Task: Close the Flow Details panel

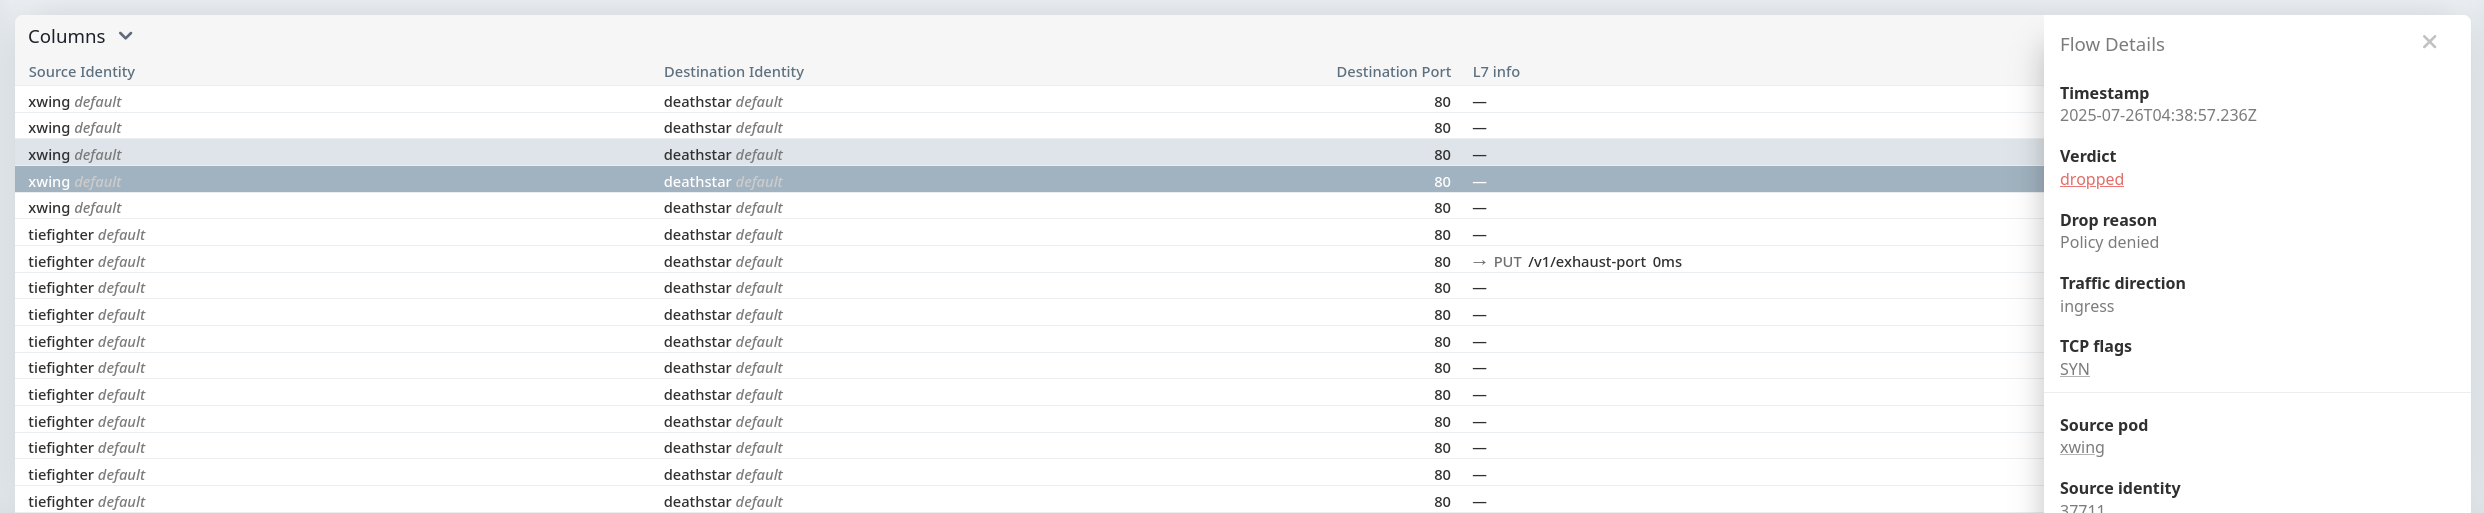Action: click(x=2429, y=42)
